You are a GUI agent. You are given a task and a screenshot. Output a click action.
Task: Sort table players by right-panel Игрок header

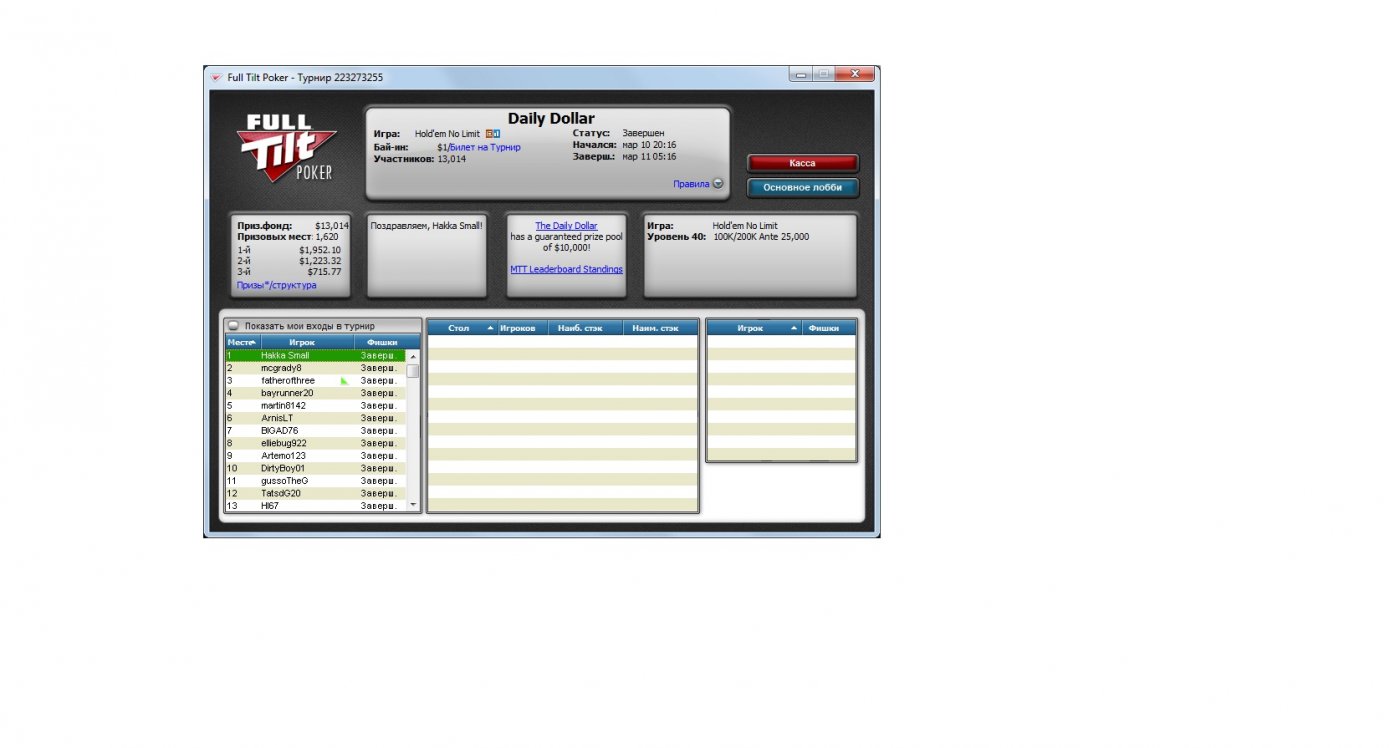coord(755,328)
